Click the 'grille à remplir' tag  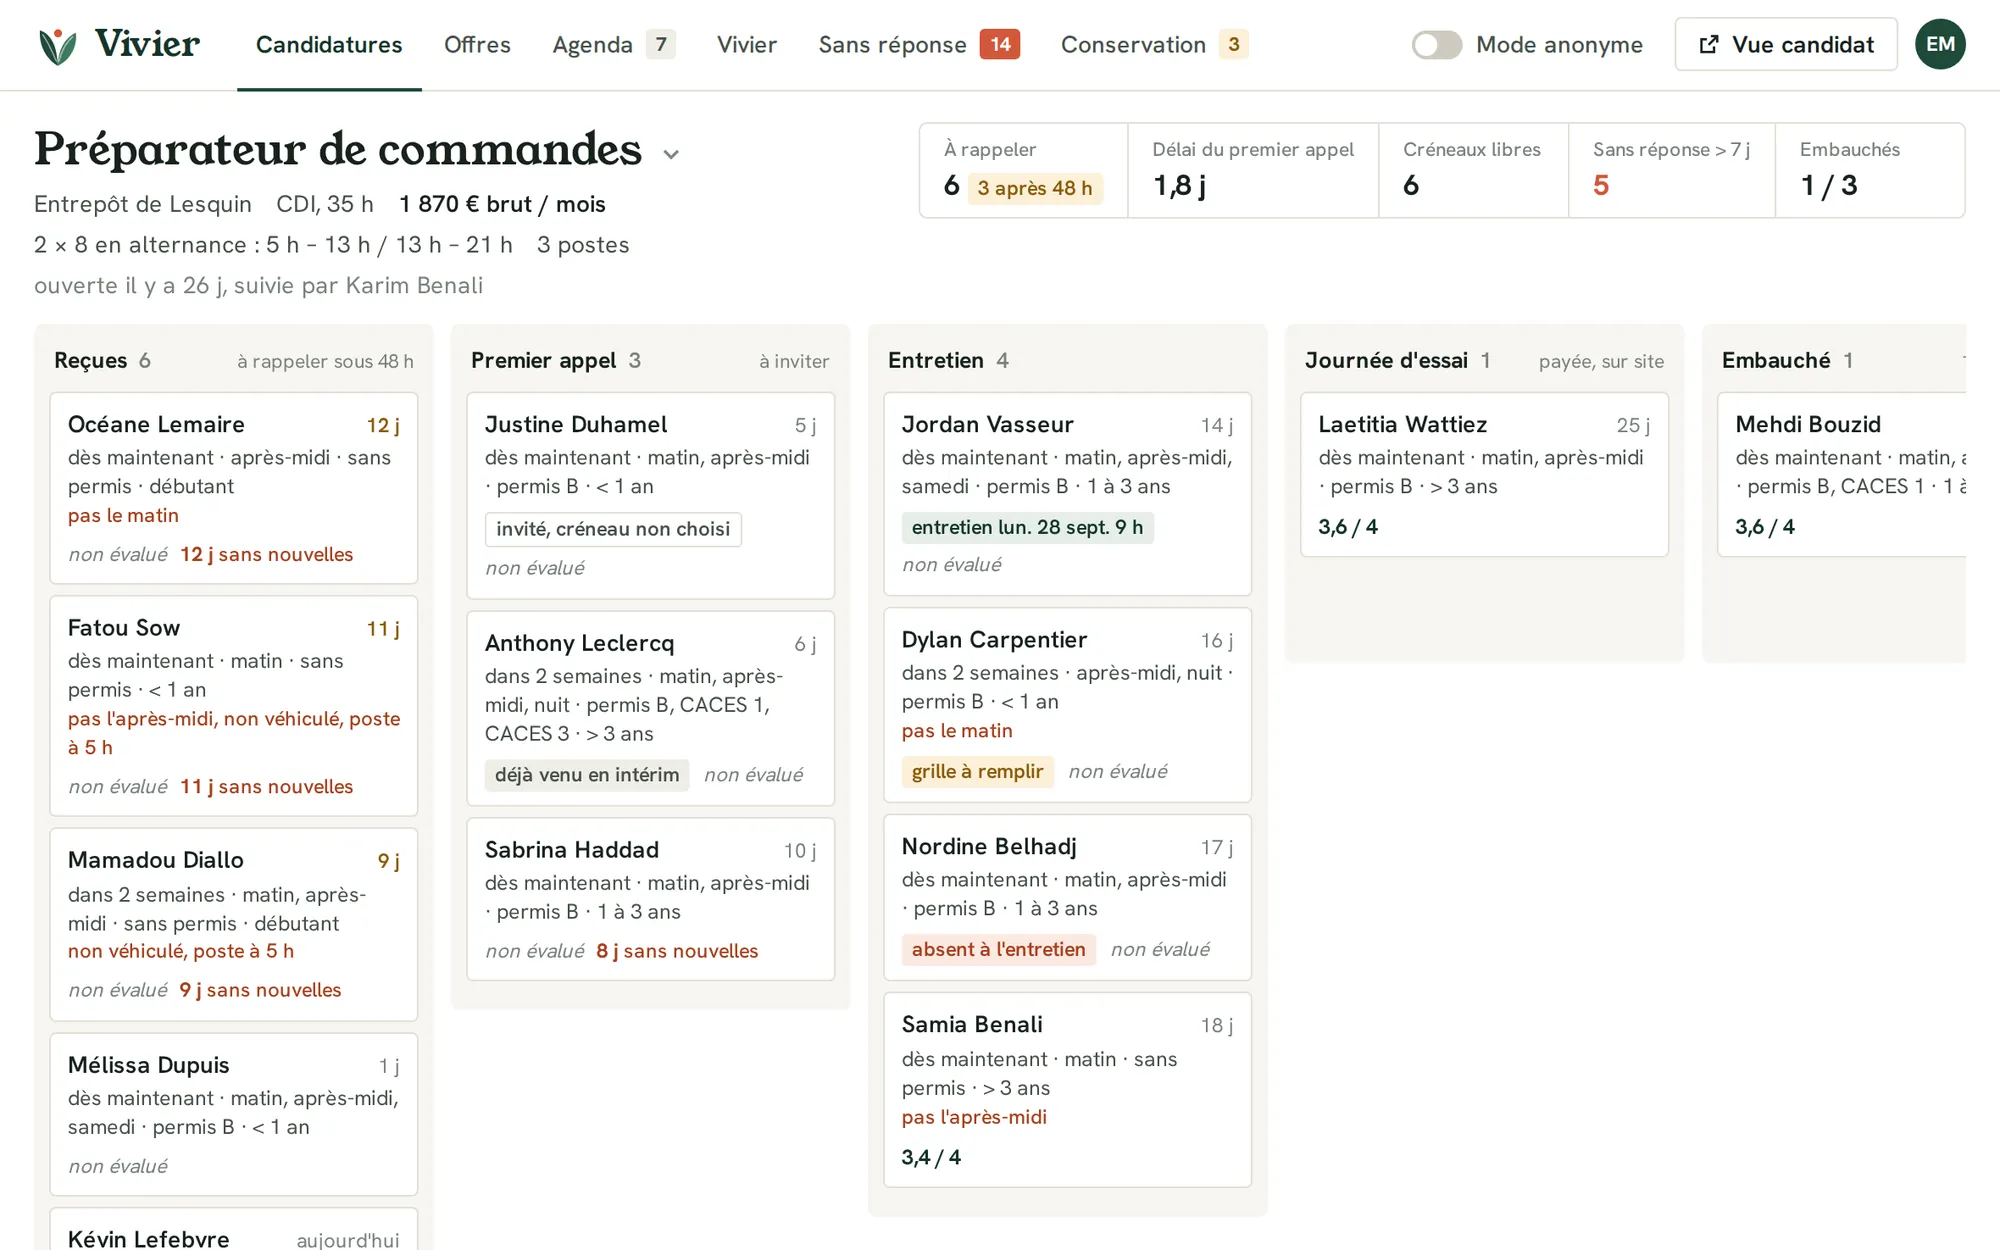pos(977,771)
